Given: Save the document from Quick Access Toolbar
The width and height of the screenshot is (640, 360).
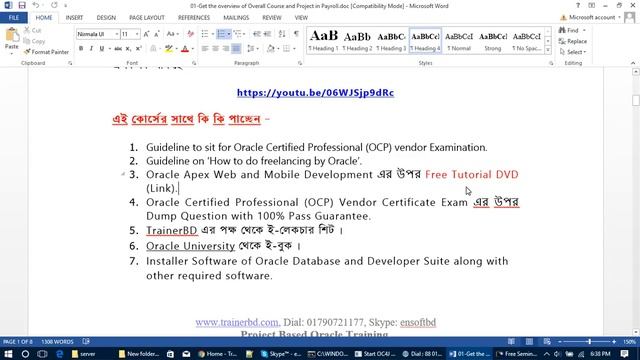Looking at the screenshot, I should (22, 6).
